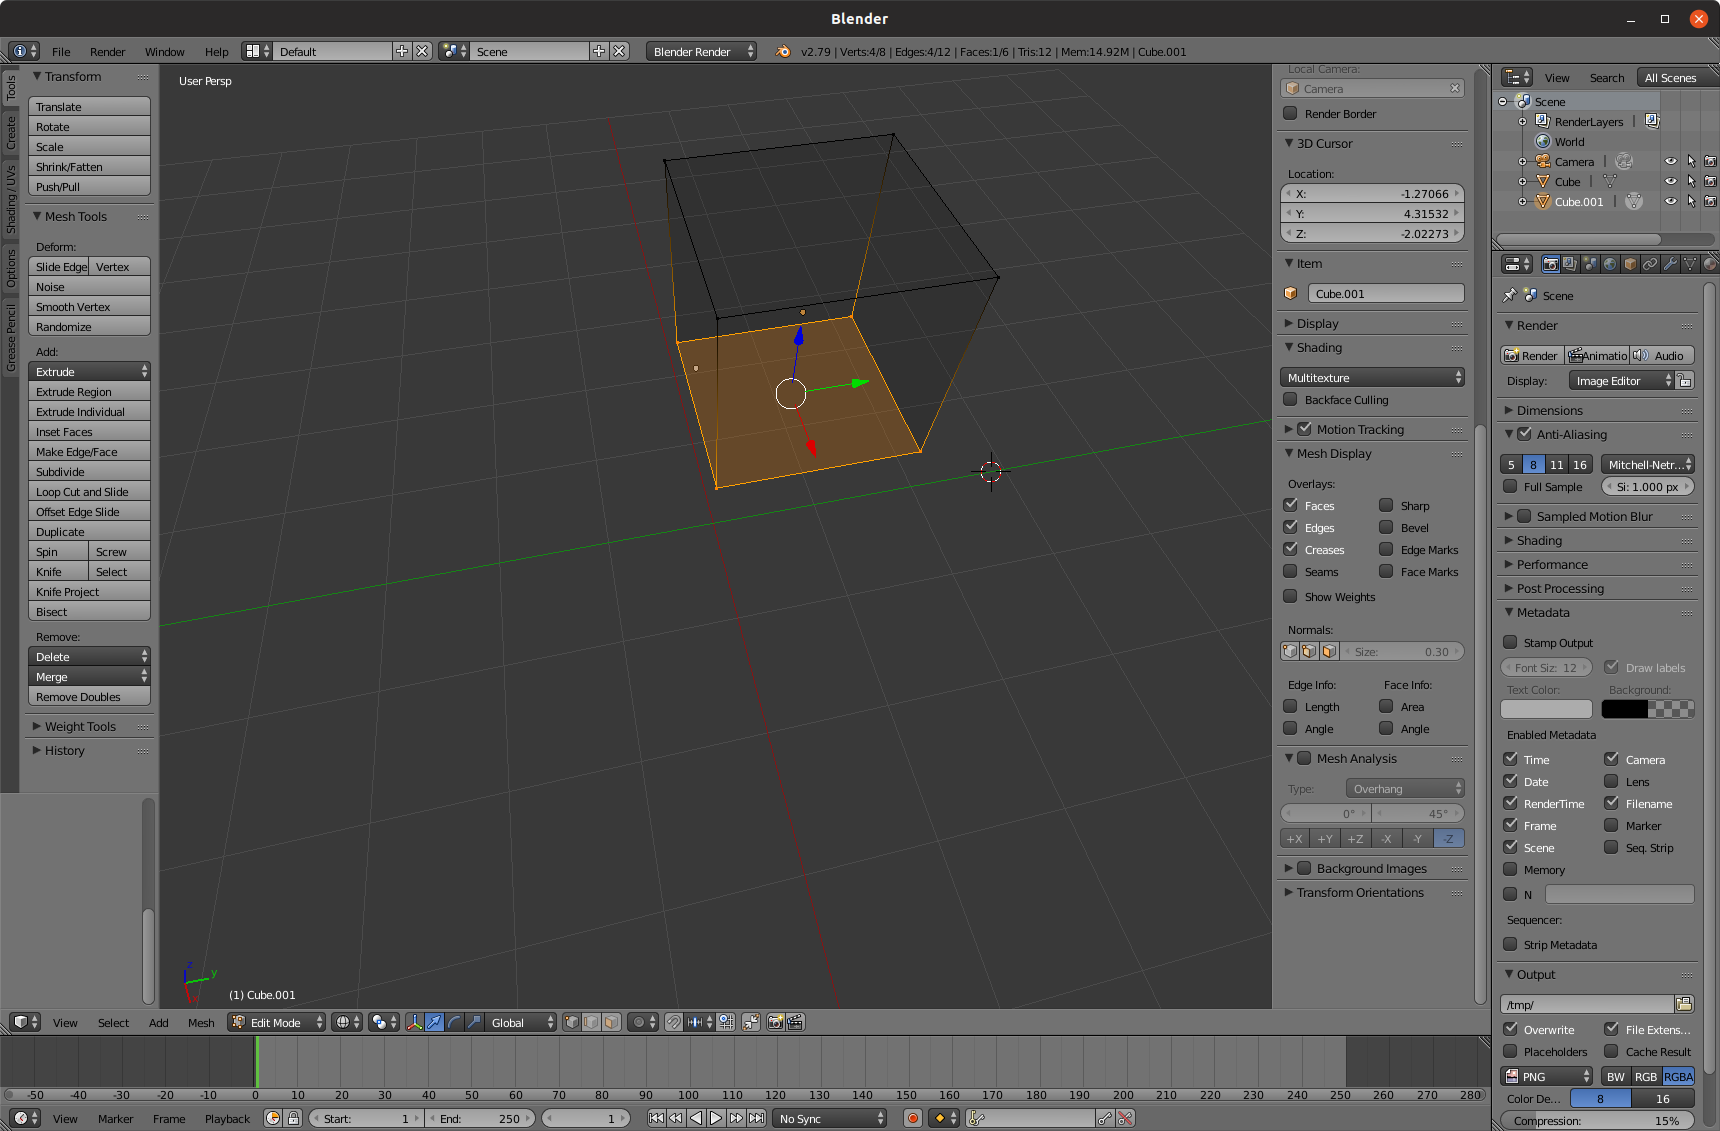Click the render camera icon in viewport header
The width and height of the screenshot is (1720, 1131).
point(775,1022)
